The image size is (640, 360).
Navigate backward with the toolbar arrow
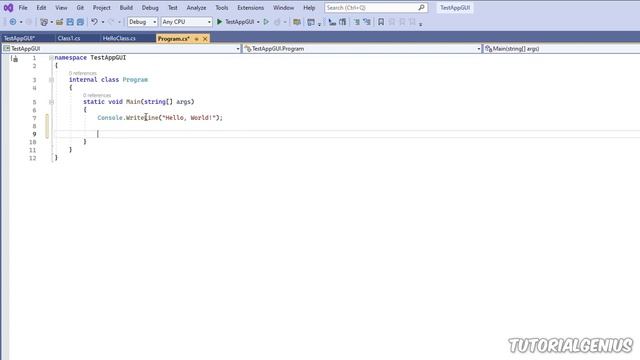click(13, 22)
